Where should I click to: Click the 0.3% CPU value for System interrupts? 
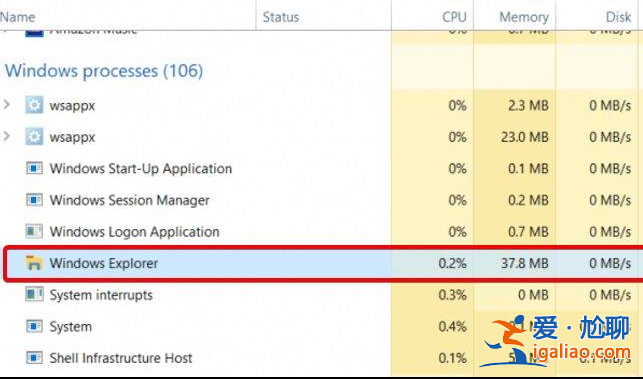tap(452, 295)
